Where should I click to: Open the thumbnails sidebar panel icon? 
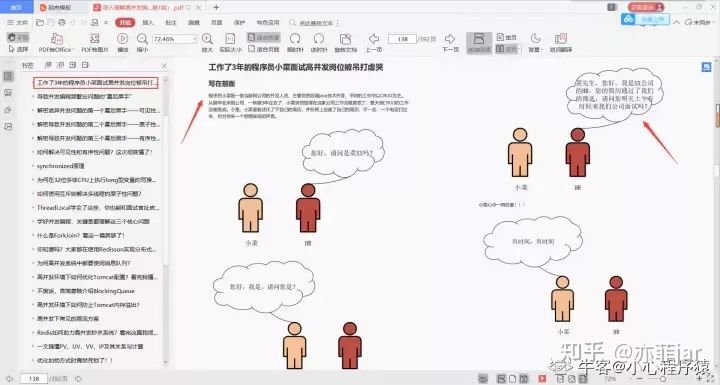[x=8, y=93]
